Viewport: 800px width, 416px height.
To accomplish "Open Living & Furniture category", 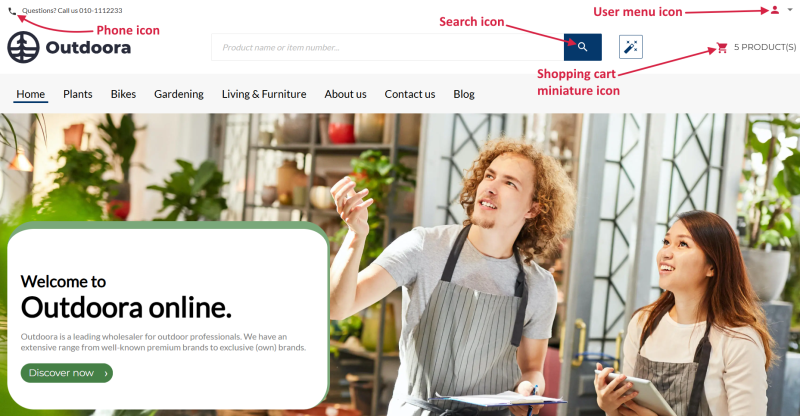I will [264, 94].
